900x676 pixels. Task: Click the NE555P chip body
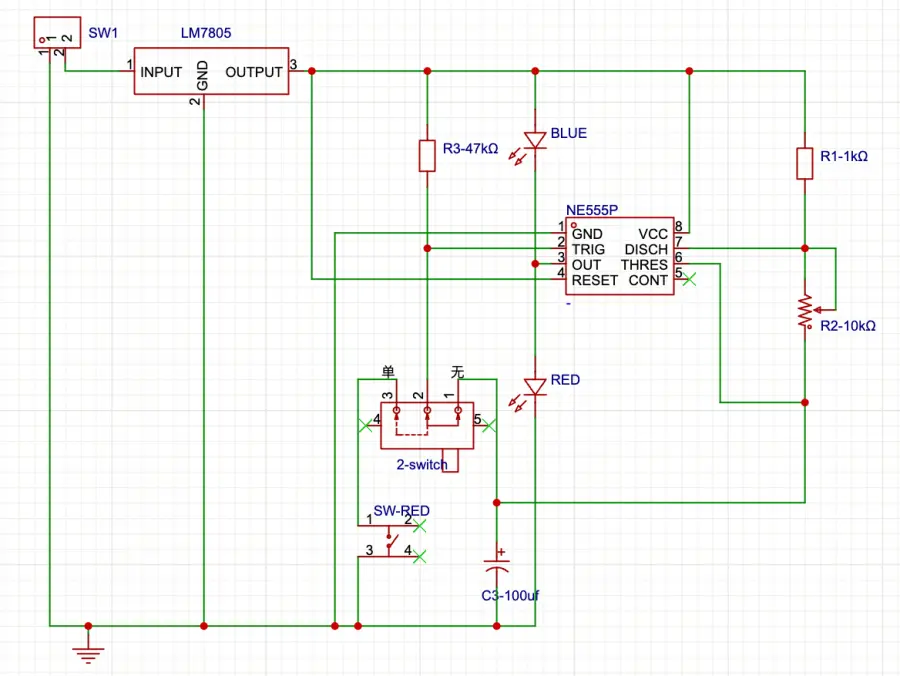coord(620,257)
